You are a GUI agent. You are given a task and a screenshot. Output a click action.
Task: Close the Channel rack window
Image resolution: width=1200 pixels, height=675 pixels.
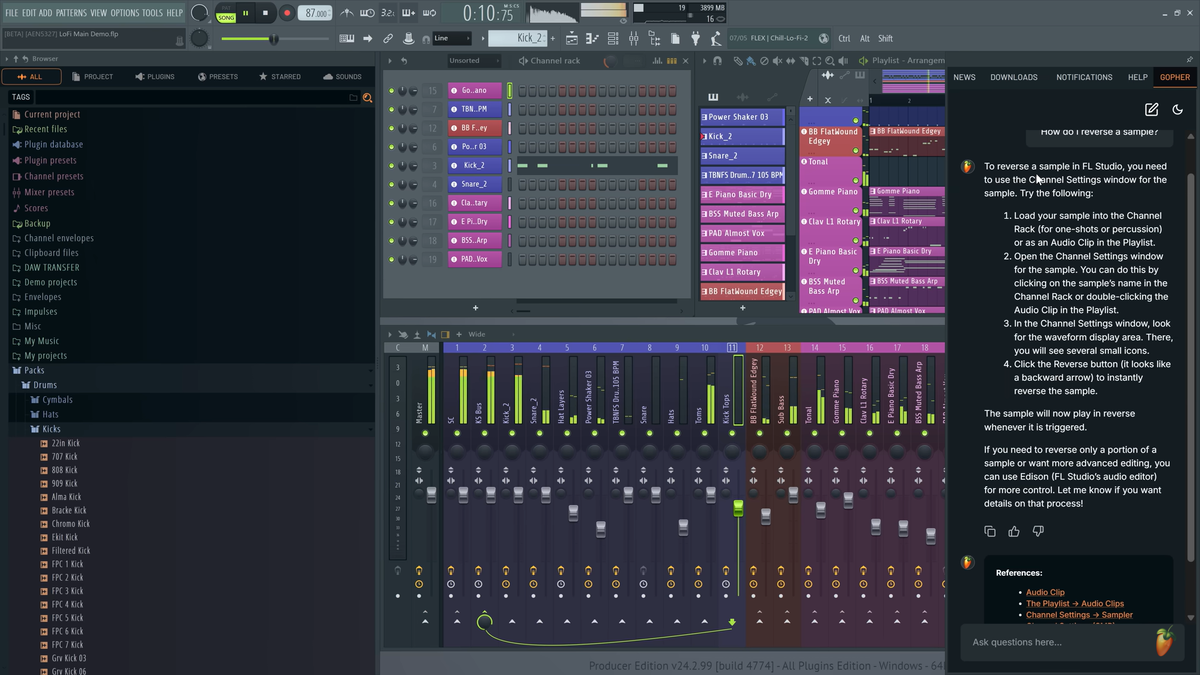click(686, 60)
